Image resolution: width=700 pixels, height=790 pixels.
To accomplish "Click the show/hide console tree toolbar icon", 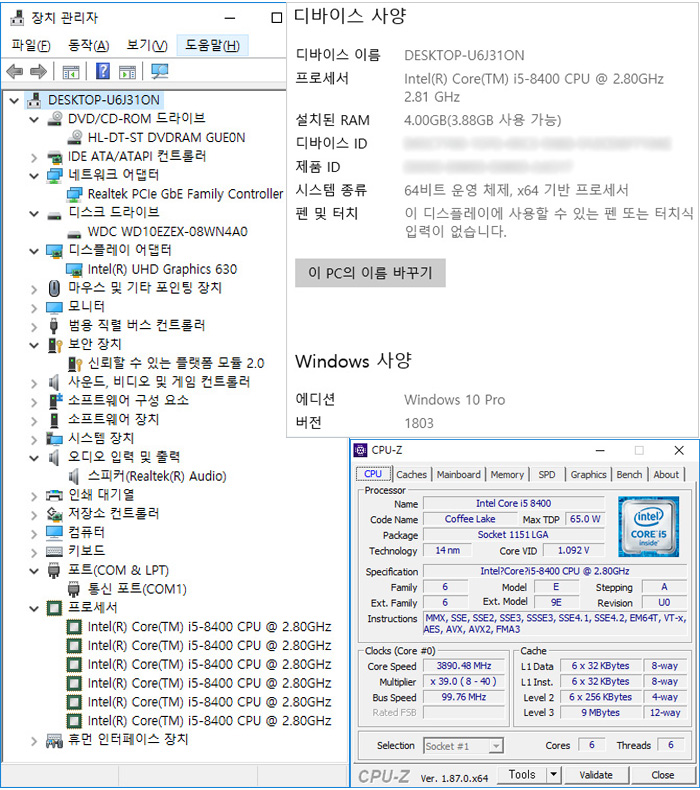I will pyautogui.click(x=71, y=72).
